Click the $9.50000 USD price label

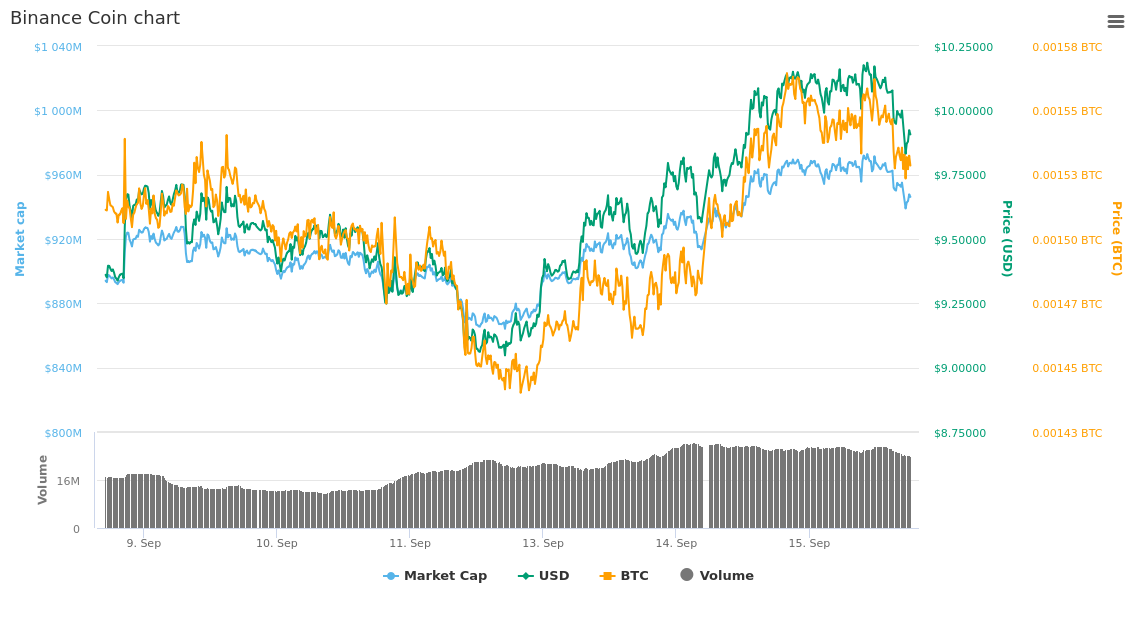click(x=960, y=240)
